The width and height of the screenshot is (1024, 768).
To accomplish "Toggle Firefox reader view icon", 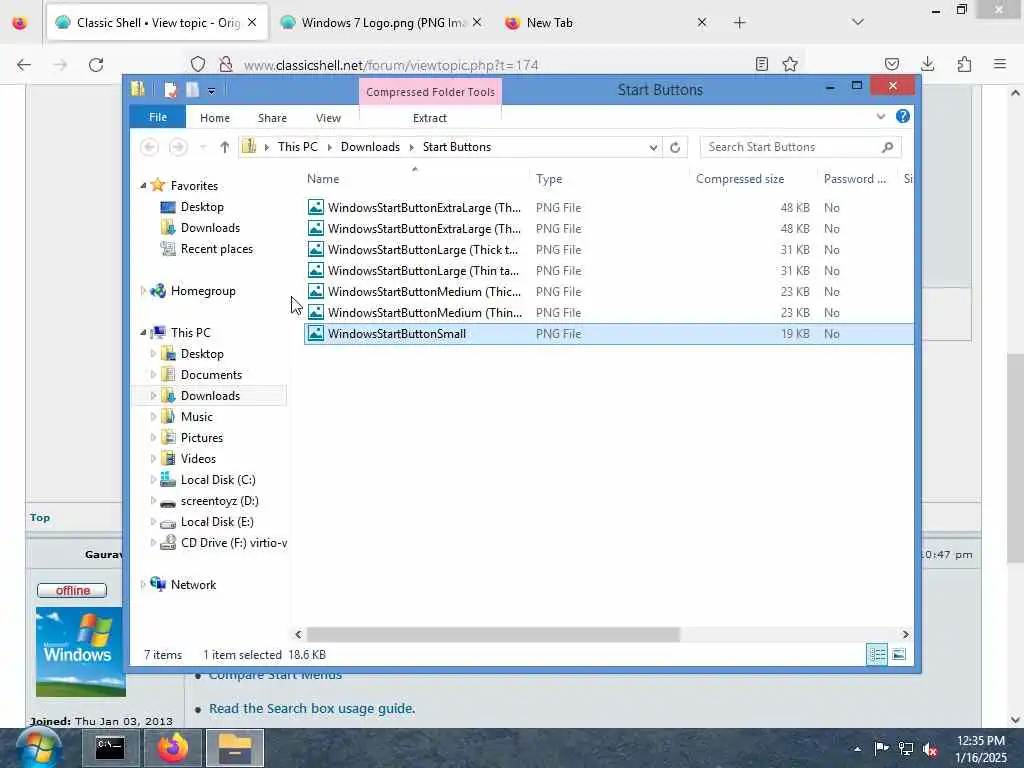I will (761, 64).
